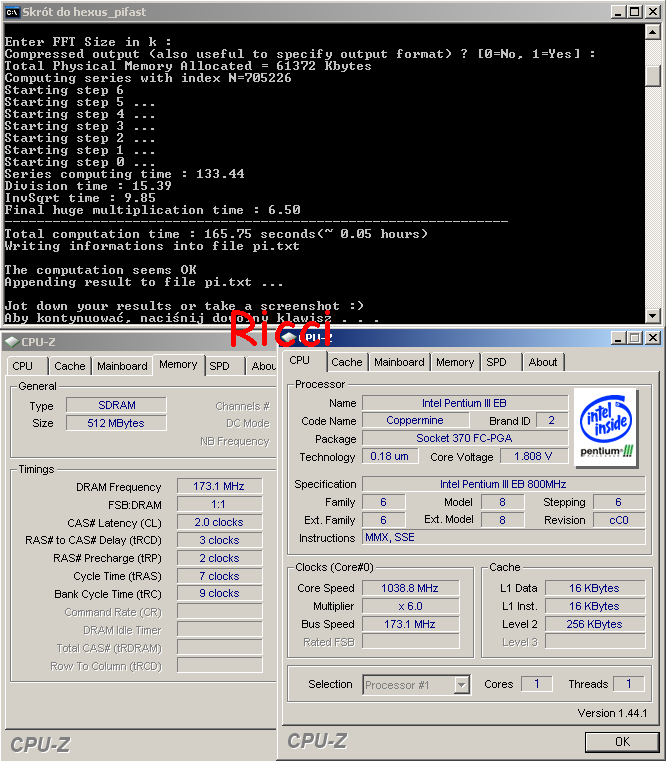
Task: Click the L1 Data value '16 KBytes'
Action: [x=595, y=588]
